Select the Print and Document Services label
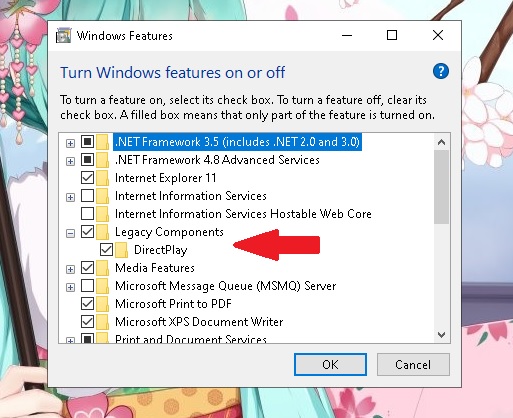Screen dimensions: 513x418 (191, 339)
